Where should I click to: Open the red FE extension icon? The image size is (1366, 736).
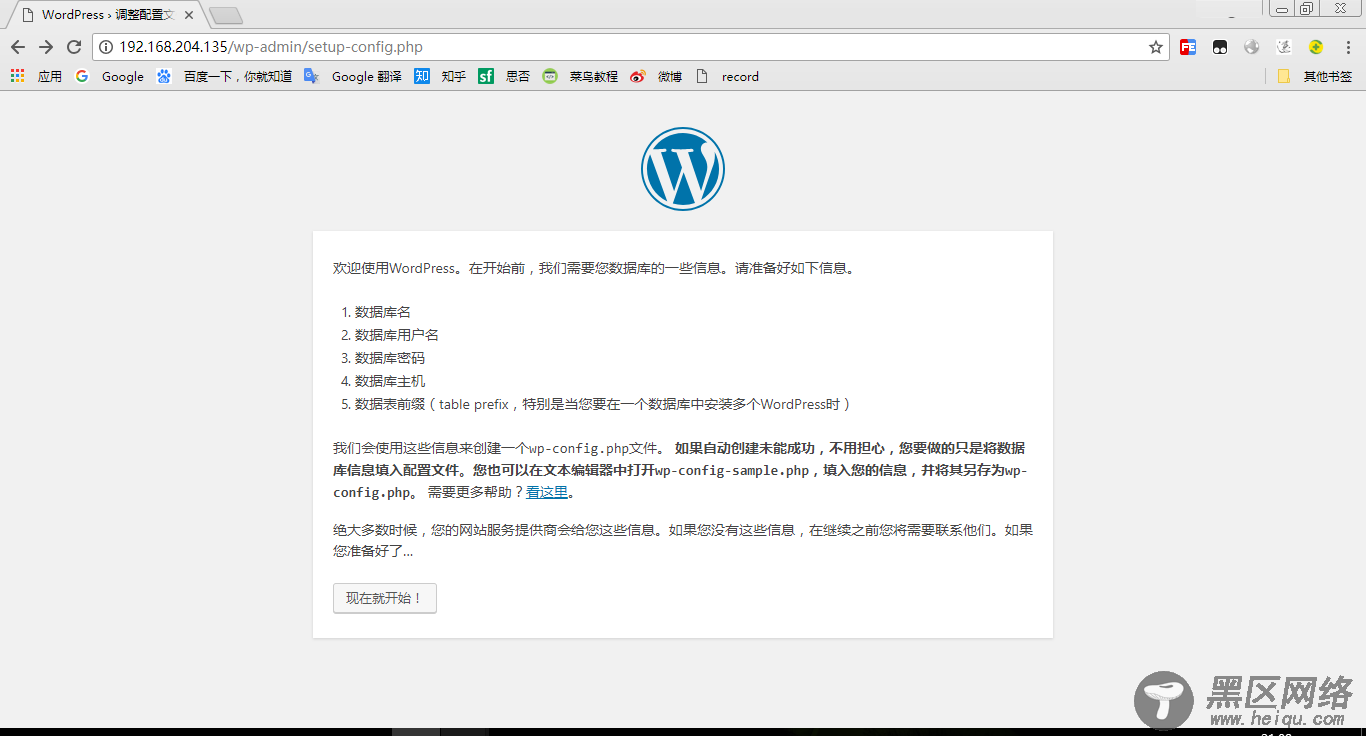[1188, 47]
